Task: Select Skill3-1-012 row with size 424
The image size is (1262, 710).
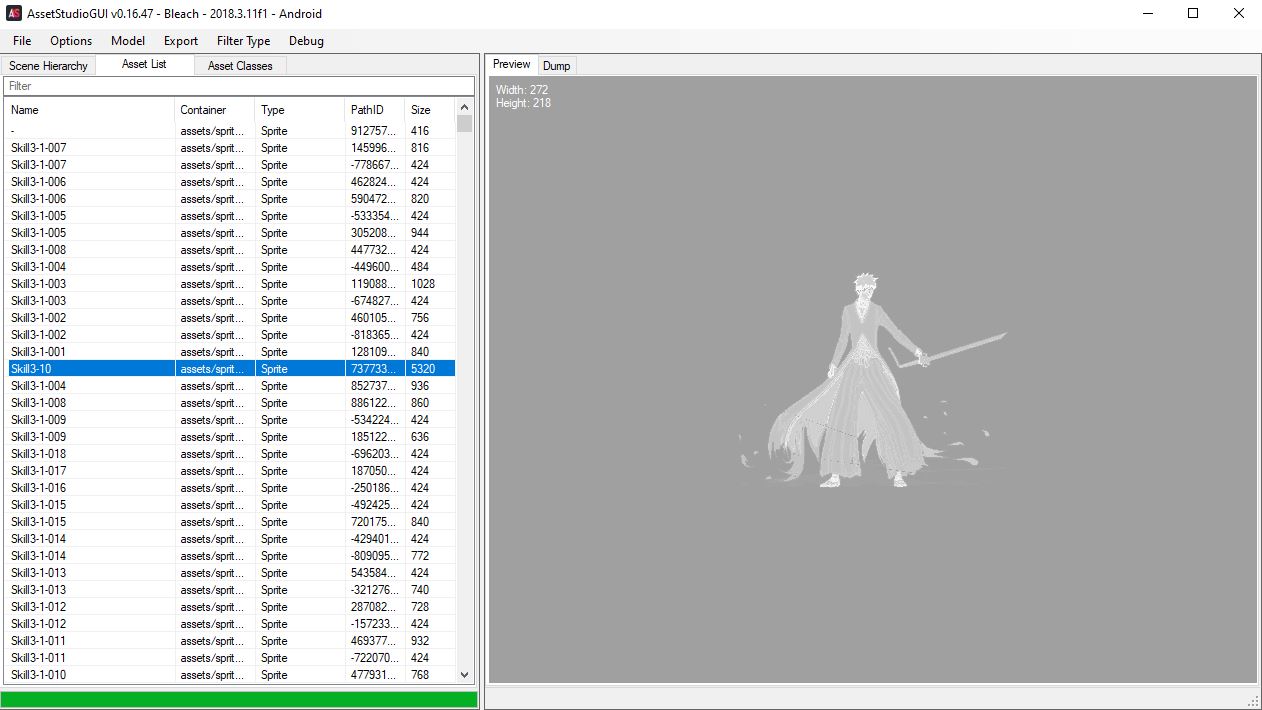Action: tap(231, 624)
